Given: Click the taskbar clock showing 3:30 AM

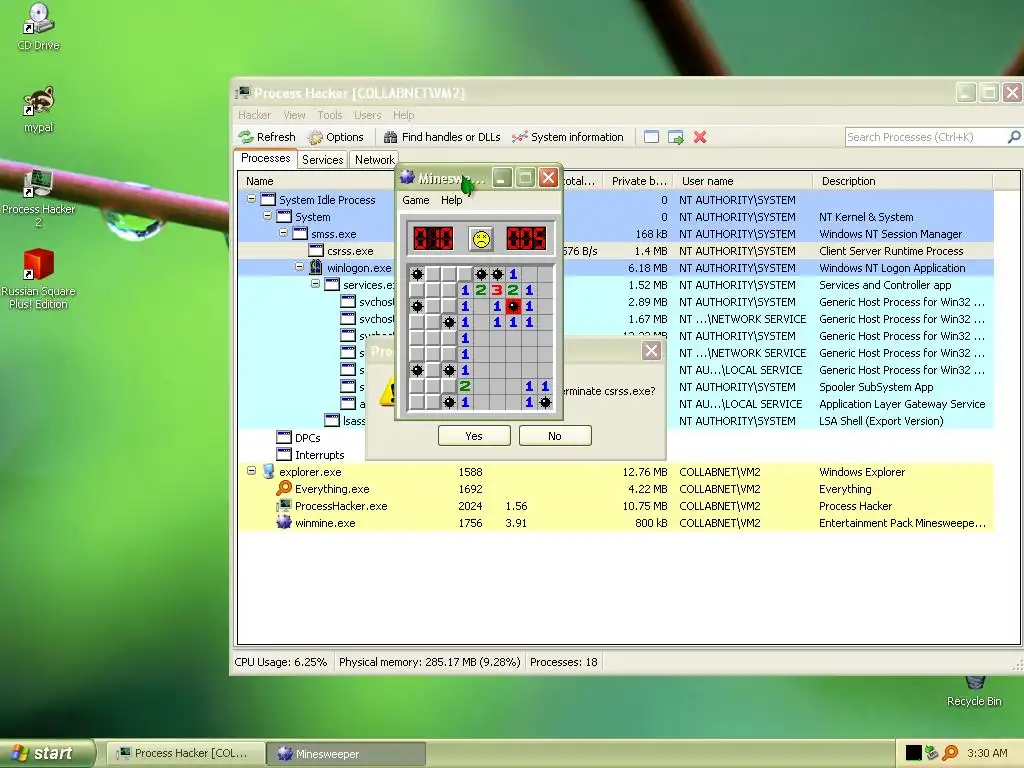Looking at the screenshot, I should [987, 753].
